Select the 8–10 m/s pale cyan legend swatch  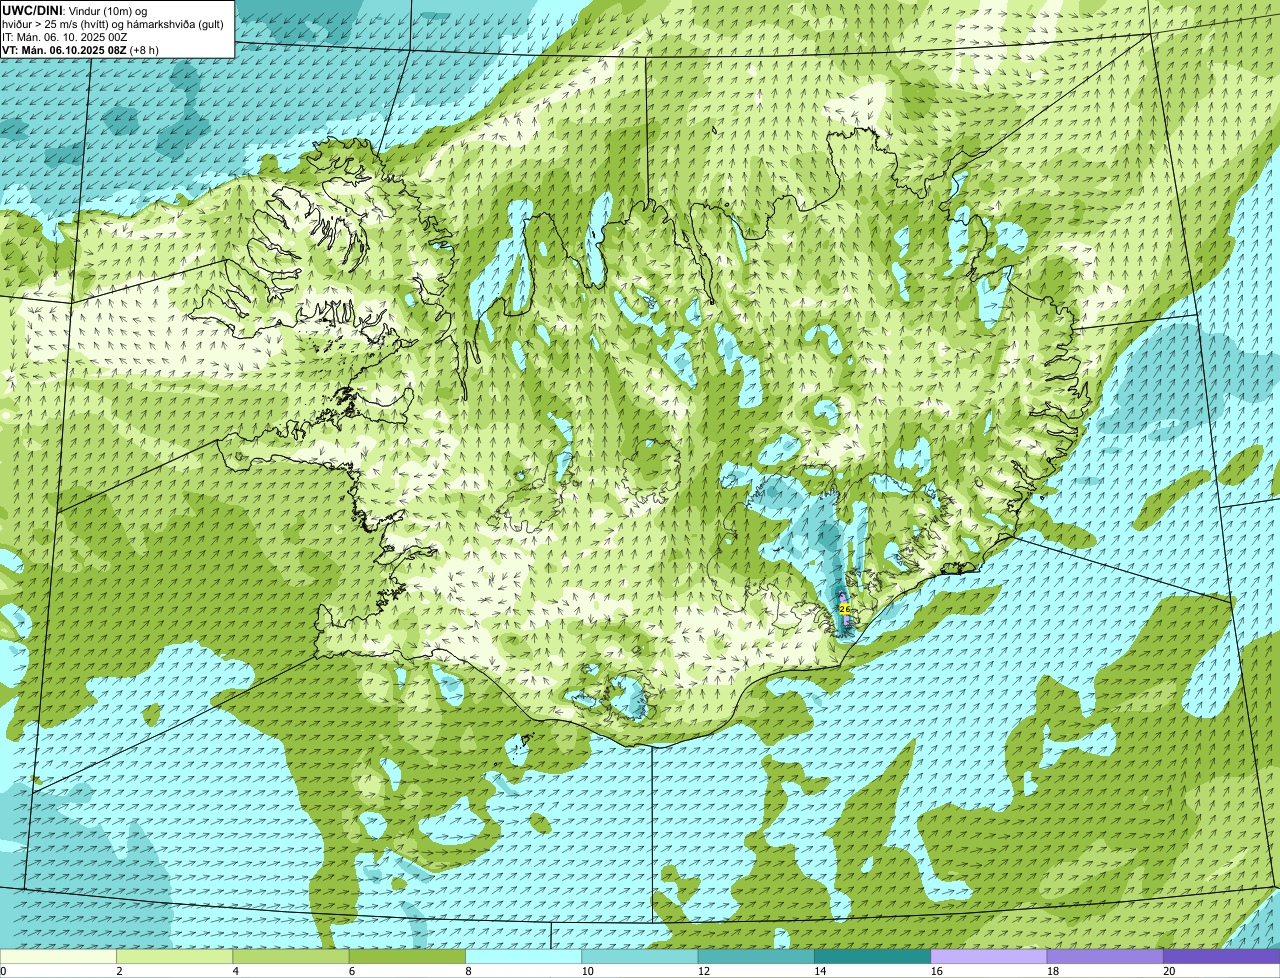pos(523,956)
